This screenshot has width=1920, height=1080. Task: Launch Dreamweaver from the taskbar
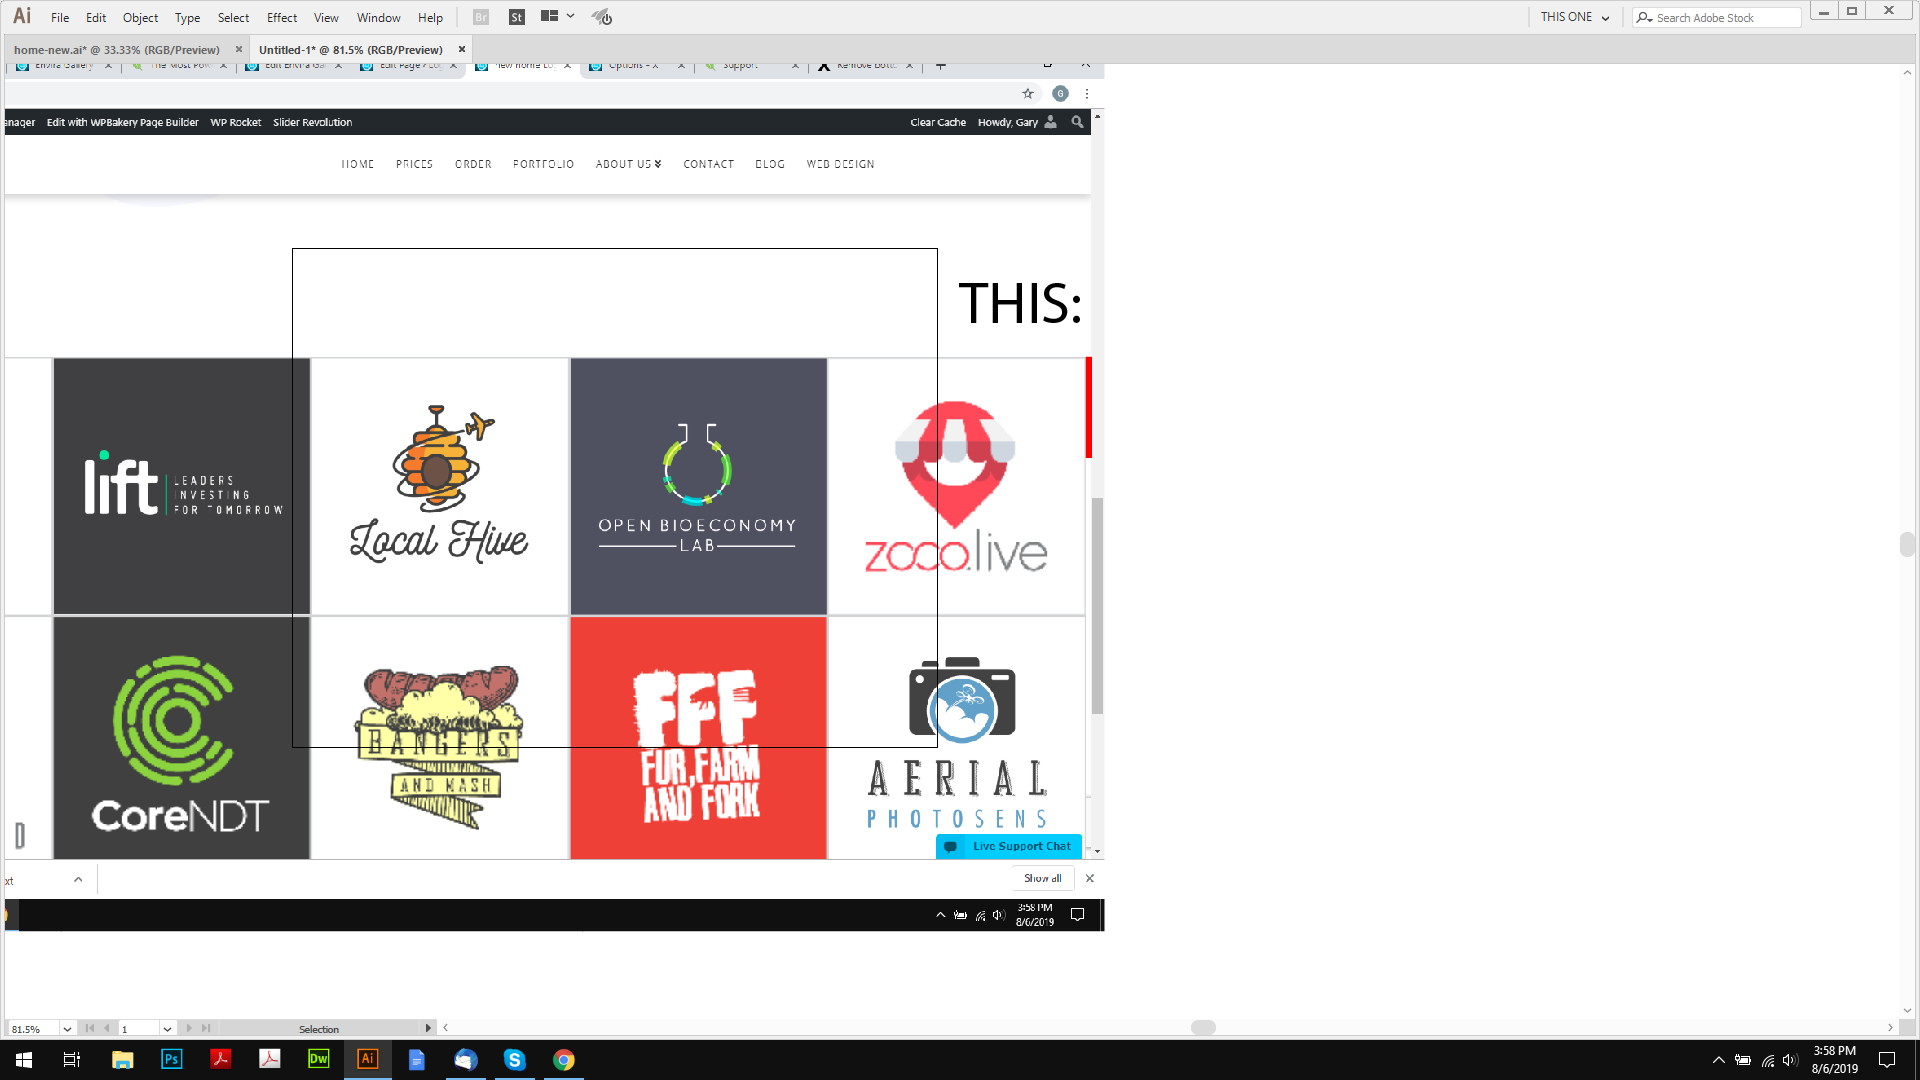pos(318,1059)
